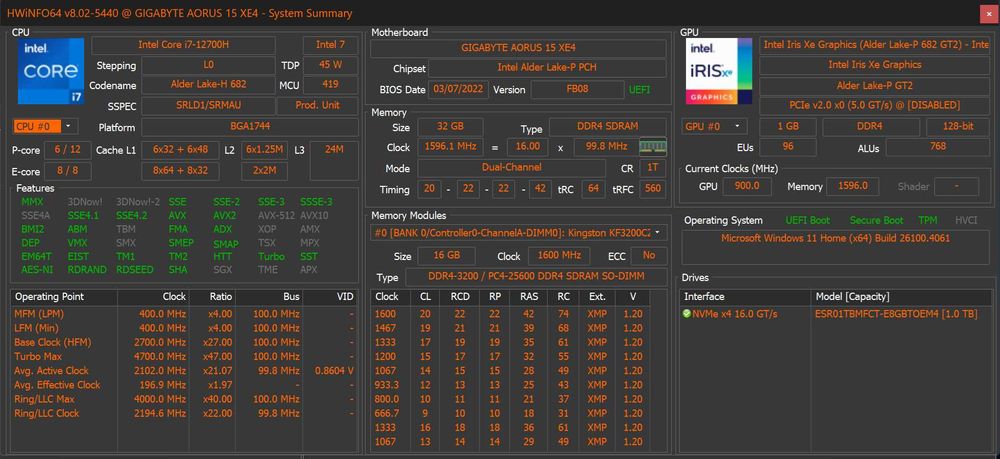This screenshot has width=1000, height=459.
Task: Click the Ring/LLC Clock row label
Action: (x=47, y=413)
